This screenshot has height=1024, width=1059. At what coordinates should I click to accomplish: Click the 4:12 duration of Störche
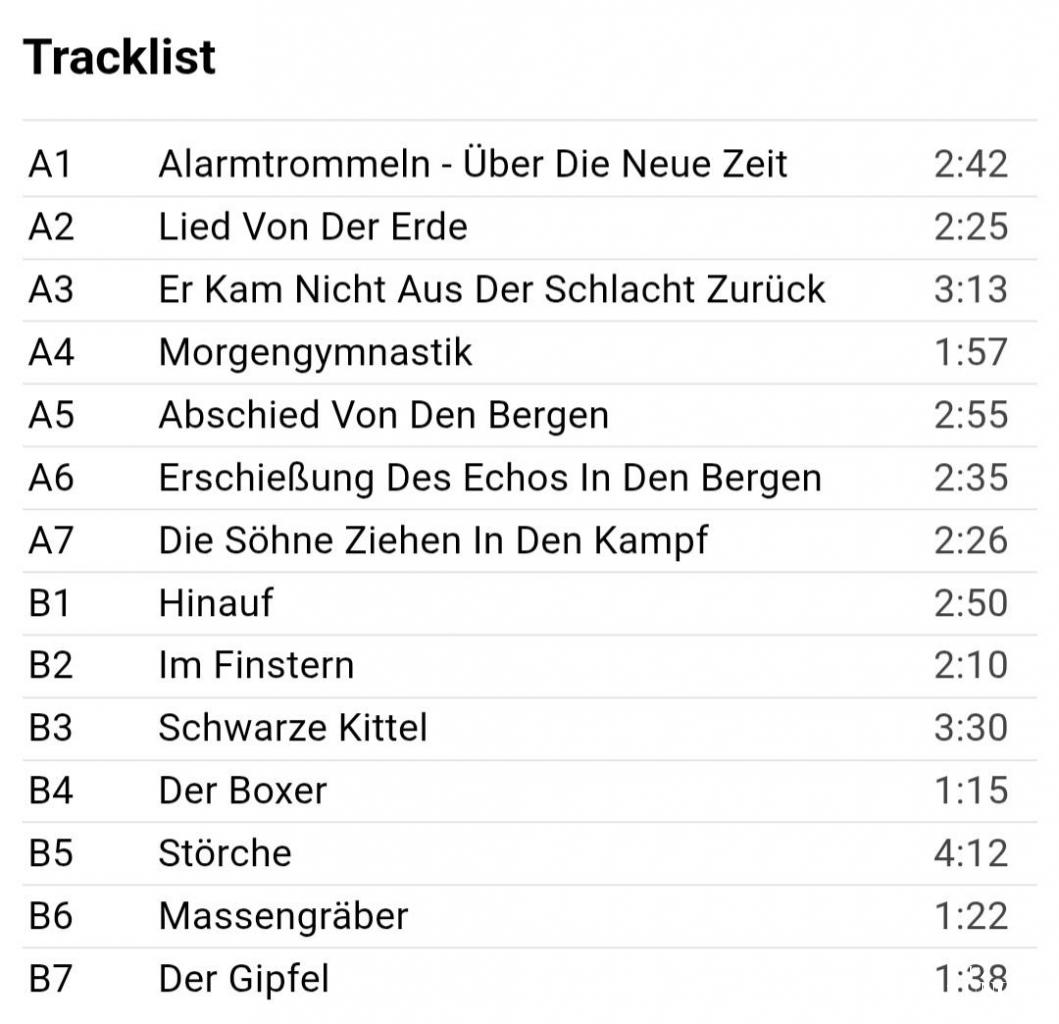(970, 853)
